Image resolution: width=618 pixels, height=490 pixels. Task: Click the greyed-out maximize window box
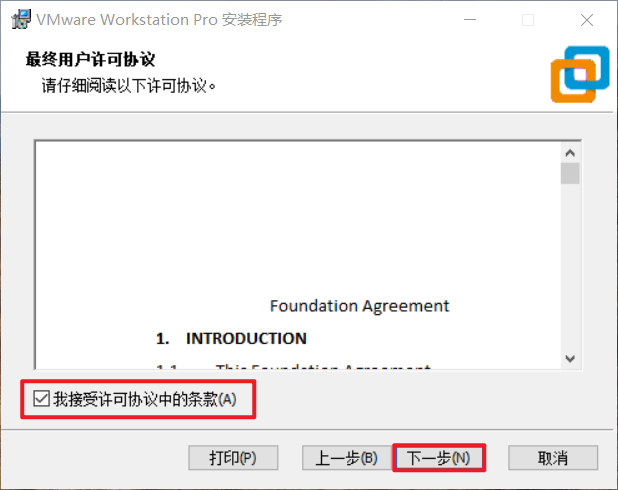[528, 20]
